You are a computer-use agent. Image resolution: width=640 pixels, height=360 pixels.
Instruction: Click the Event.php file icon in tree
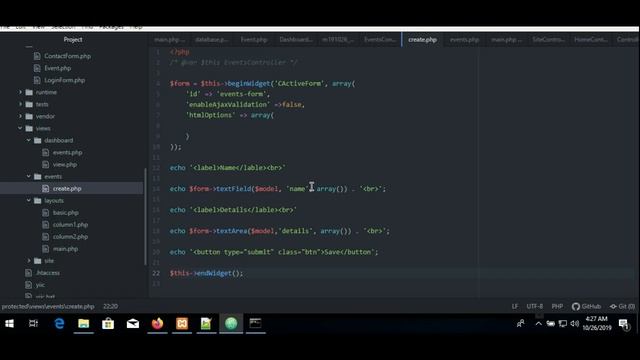(37, 68)
